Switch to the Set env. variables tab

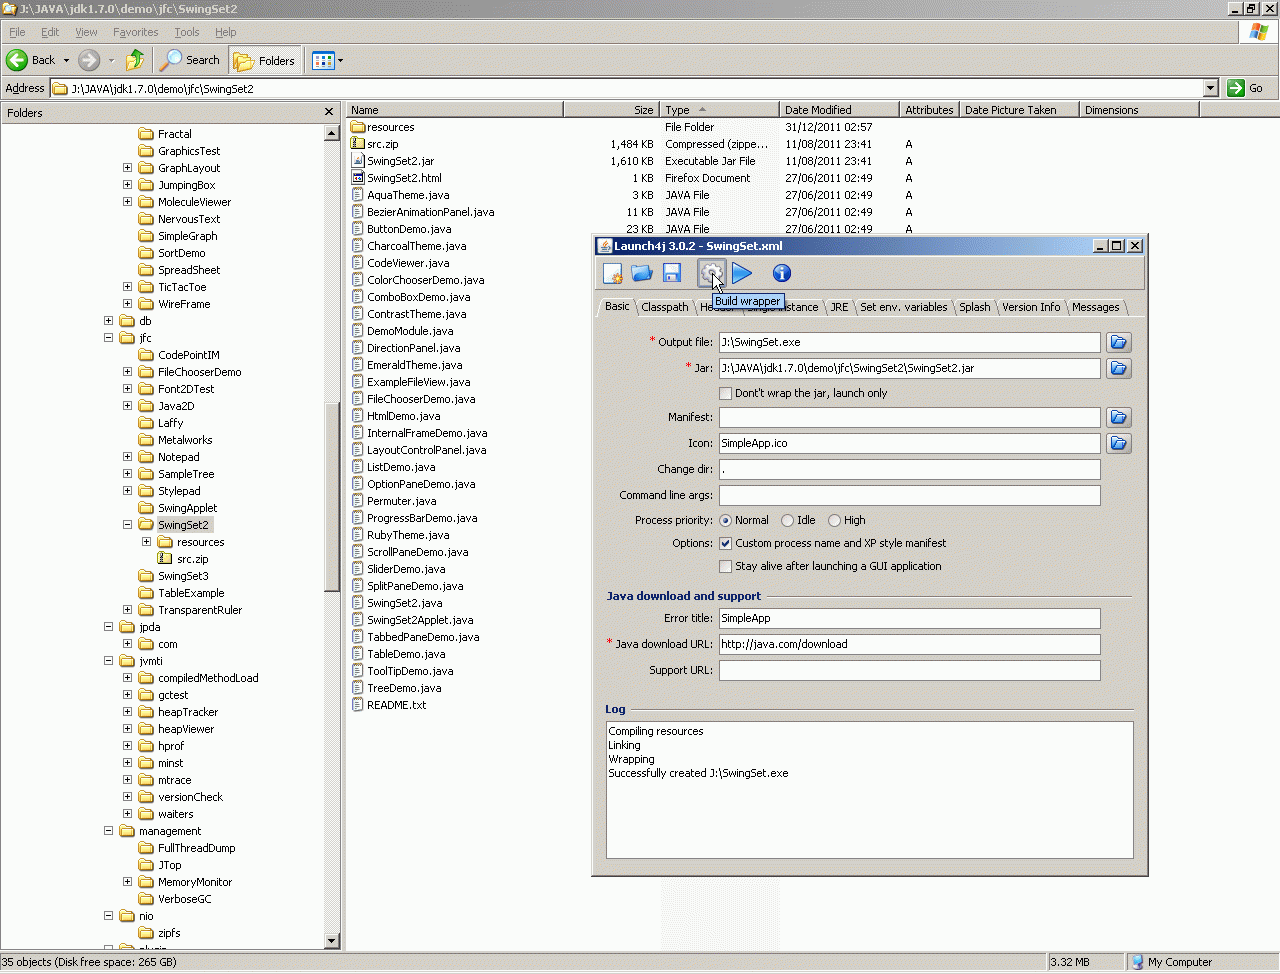(x=904, y=307)
